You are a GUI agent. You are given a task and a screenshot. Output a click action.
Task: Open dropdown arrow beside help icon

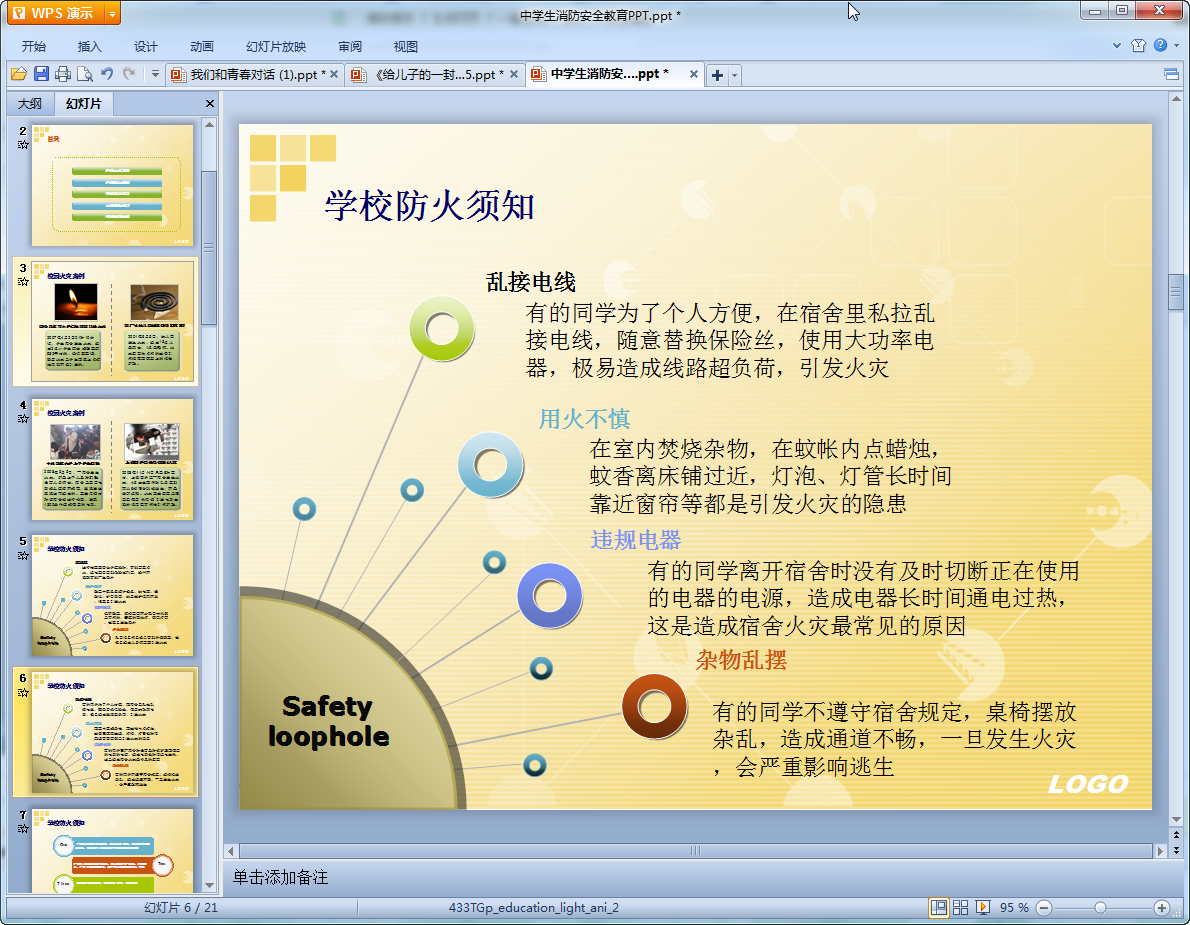[1177, 46]
